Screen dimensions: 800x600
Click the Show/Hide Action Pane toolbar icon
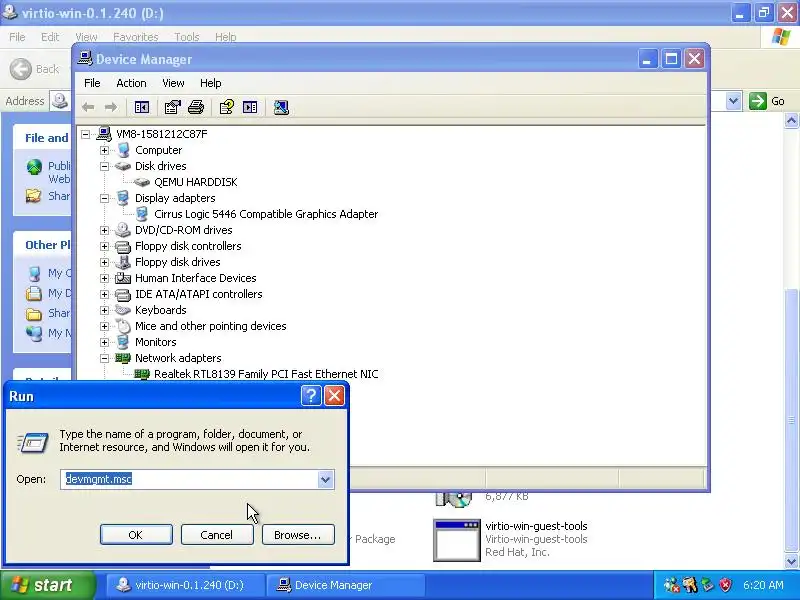pos(250,107)
